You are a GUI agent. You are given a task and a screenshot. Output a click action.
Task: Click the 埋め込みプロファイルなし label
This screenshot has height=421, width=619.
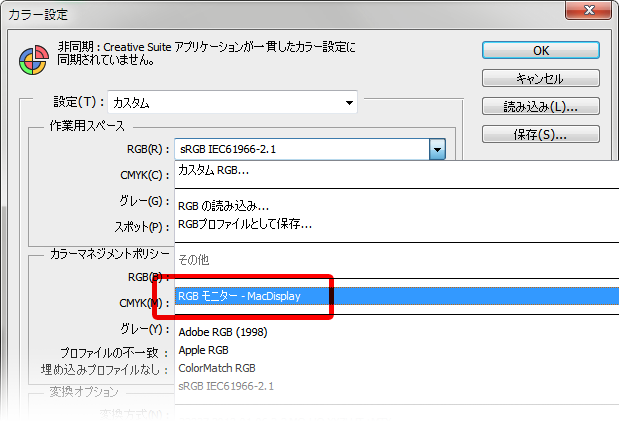point(104,370)
